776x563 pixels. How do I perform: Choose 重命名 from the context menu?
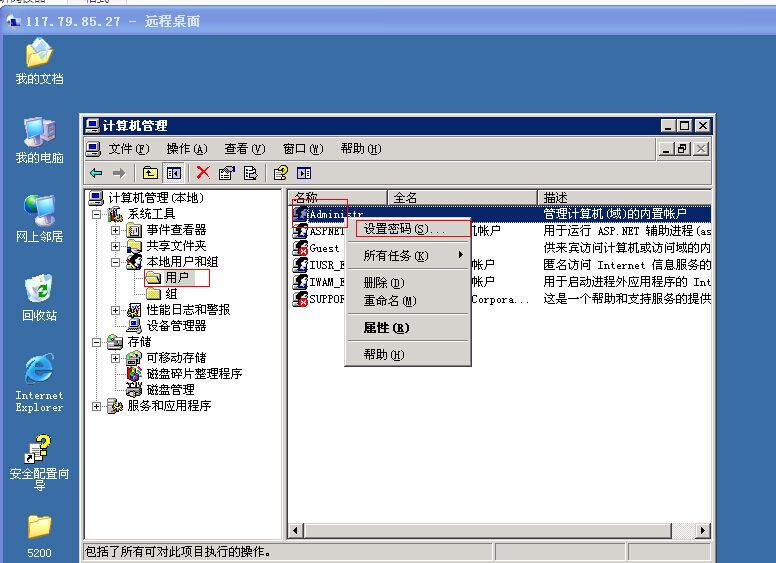[x=390, y=301]
